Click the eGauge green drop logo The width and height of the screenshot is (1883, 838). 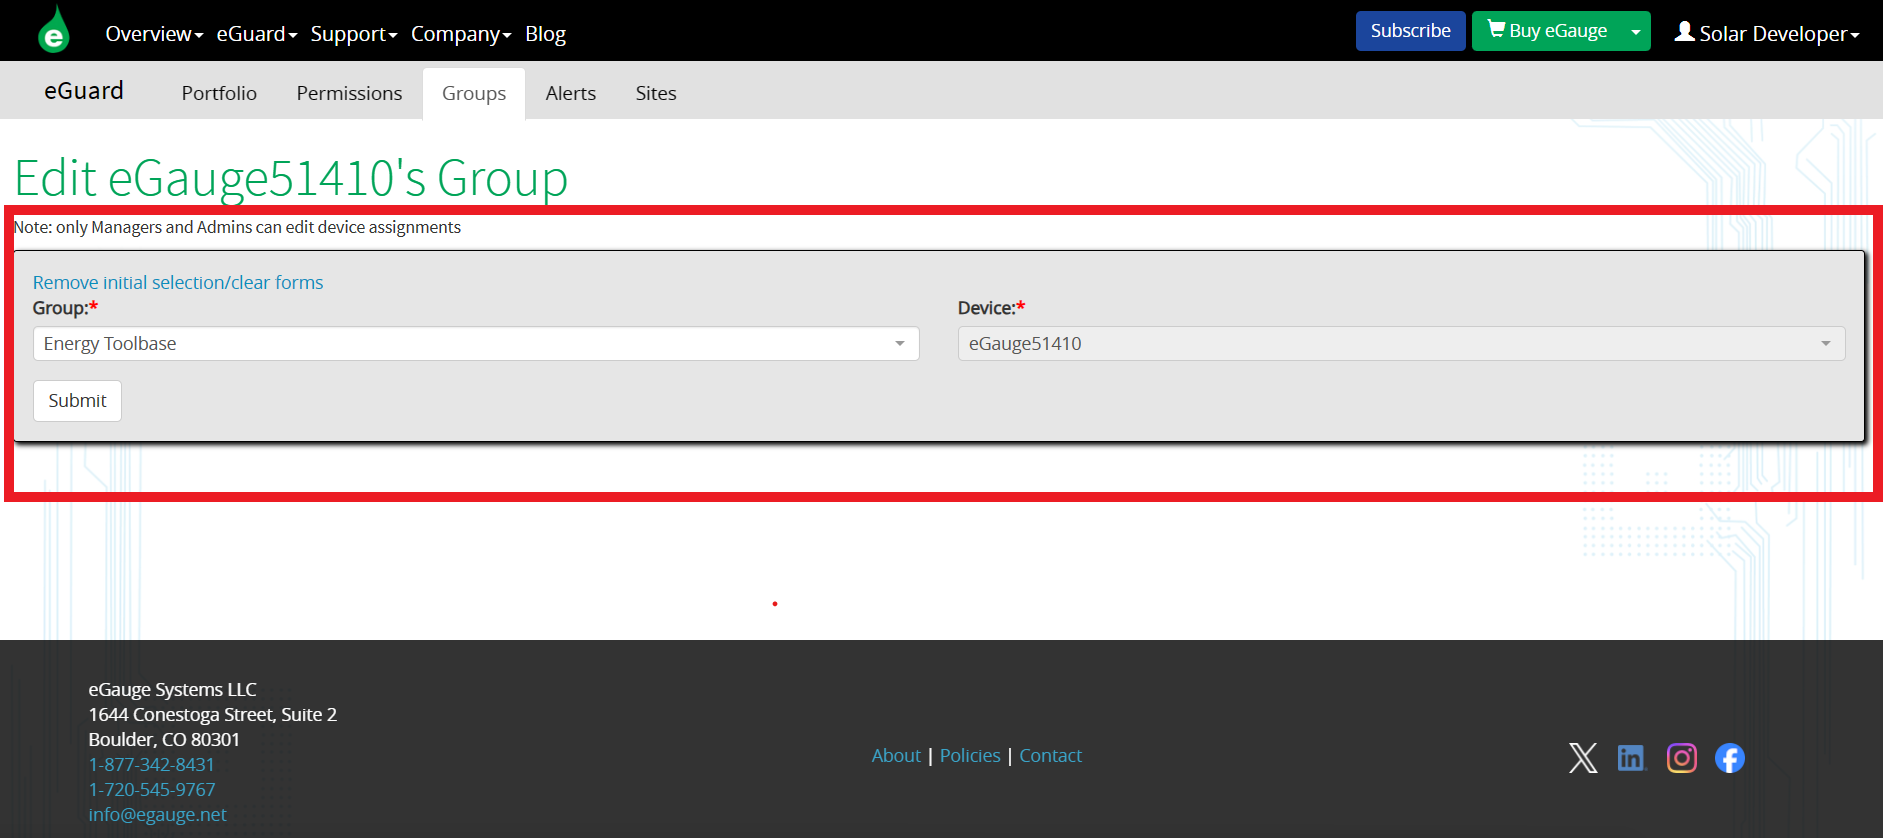(x=54, y=30)
